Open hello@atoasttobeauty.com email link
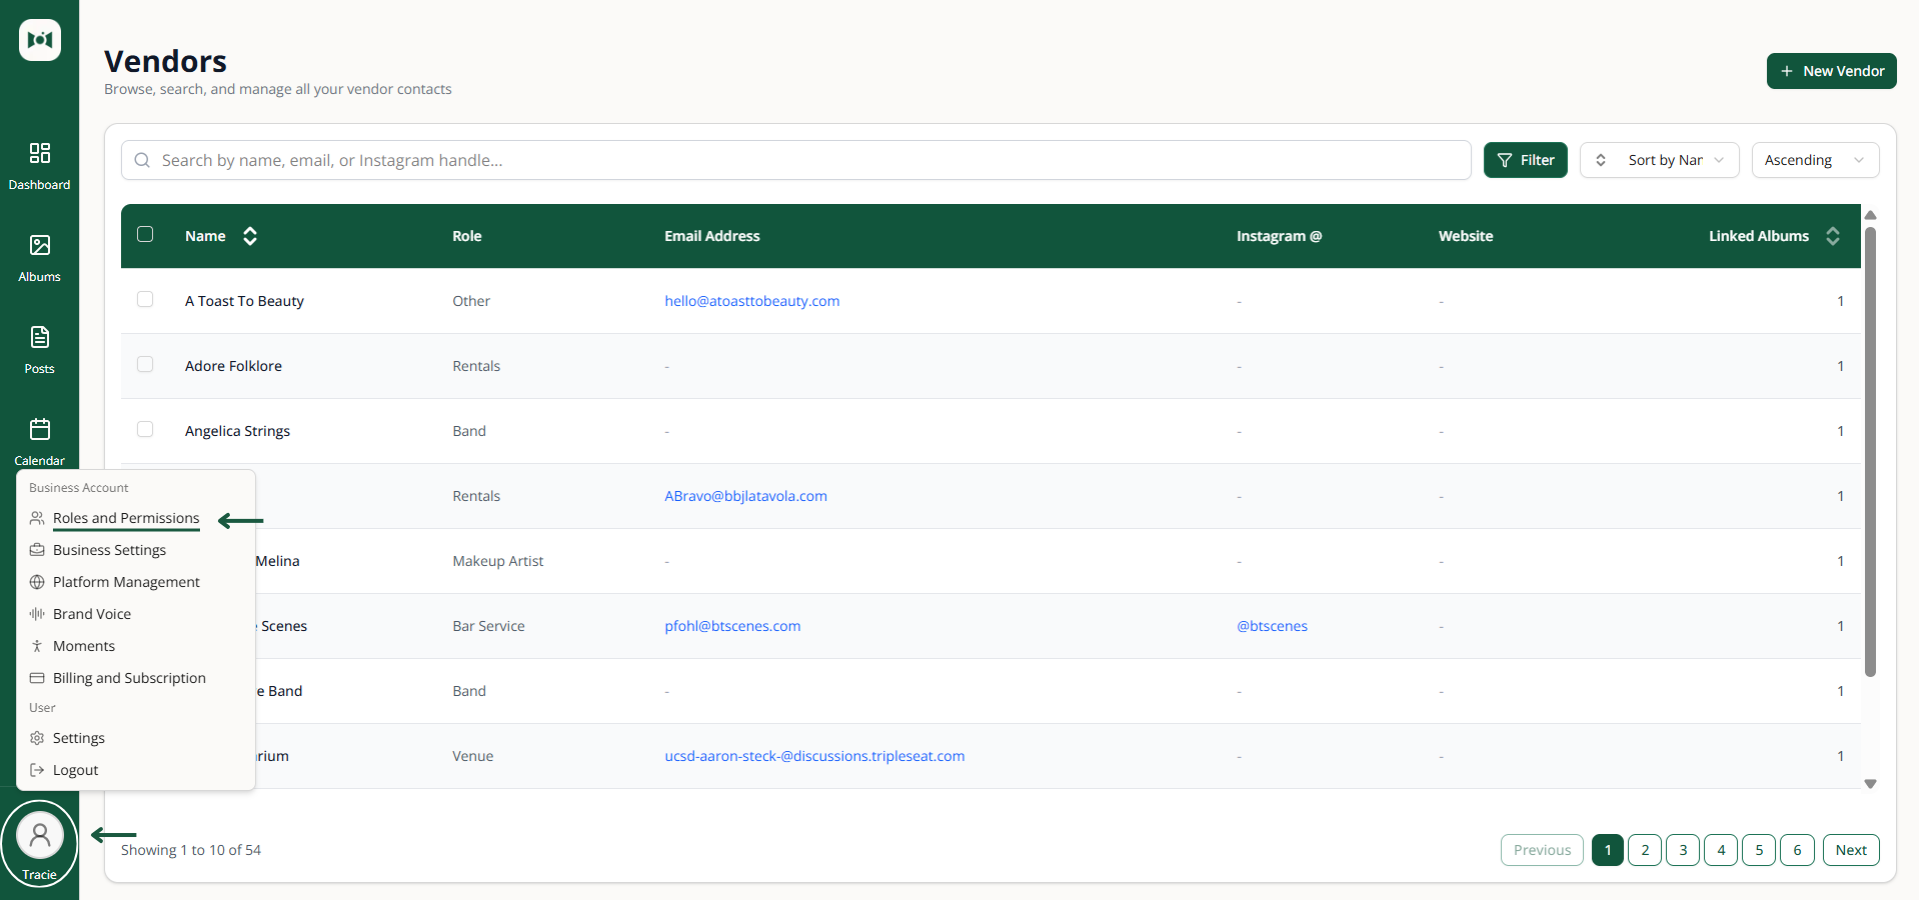 point(752,301)
